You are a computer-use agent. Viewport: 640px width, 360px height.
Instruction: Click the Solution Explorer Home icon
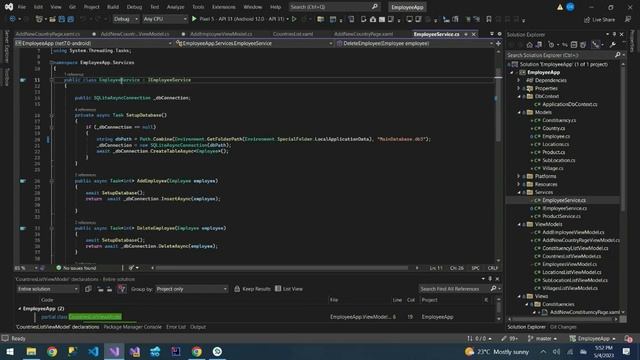point(529,45)
